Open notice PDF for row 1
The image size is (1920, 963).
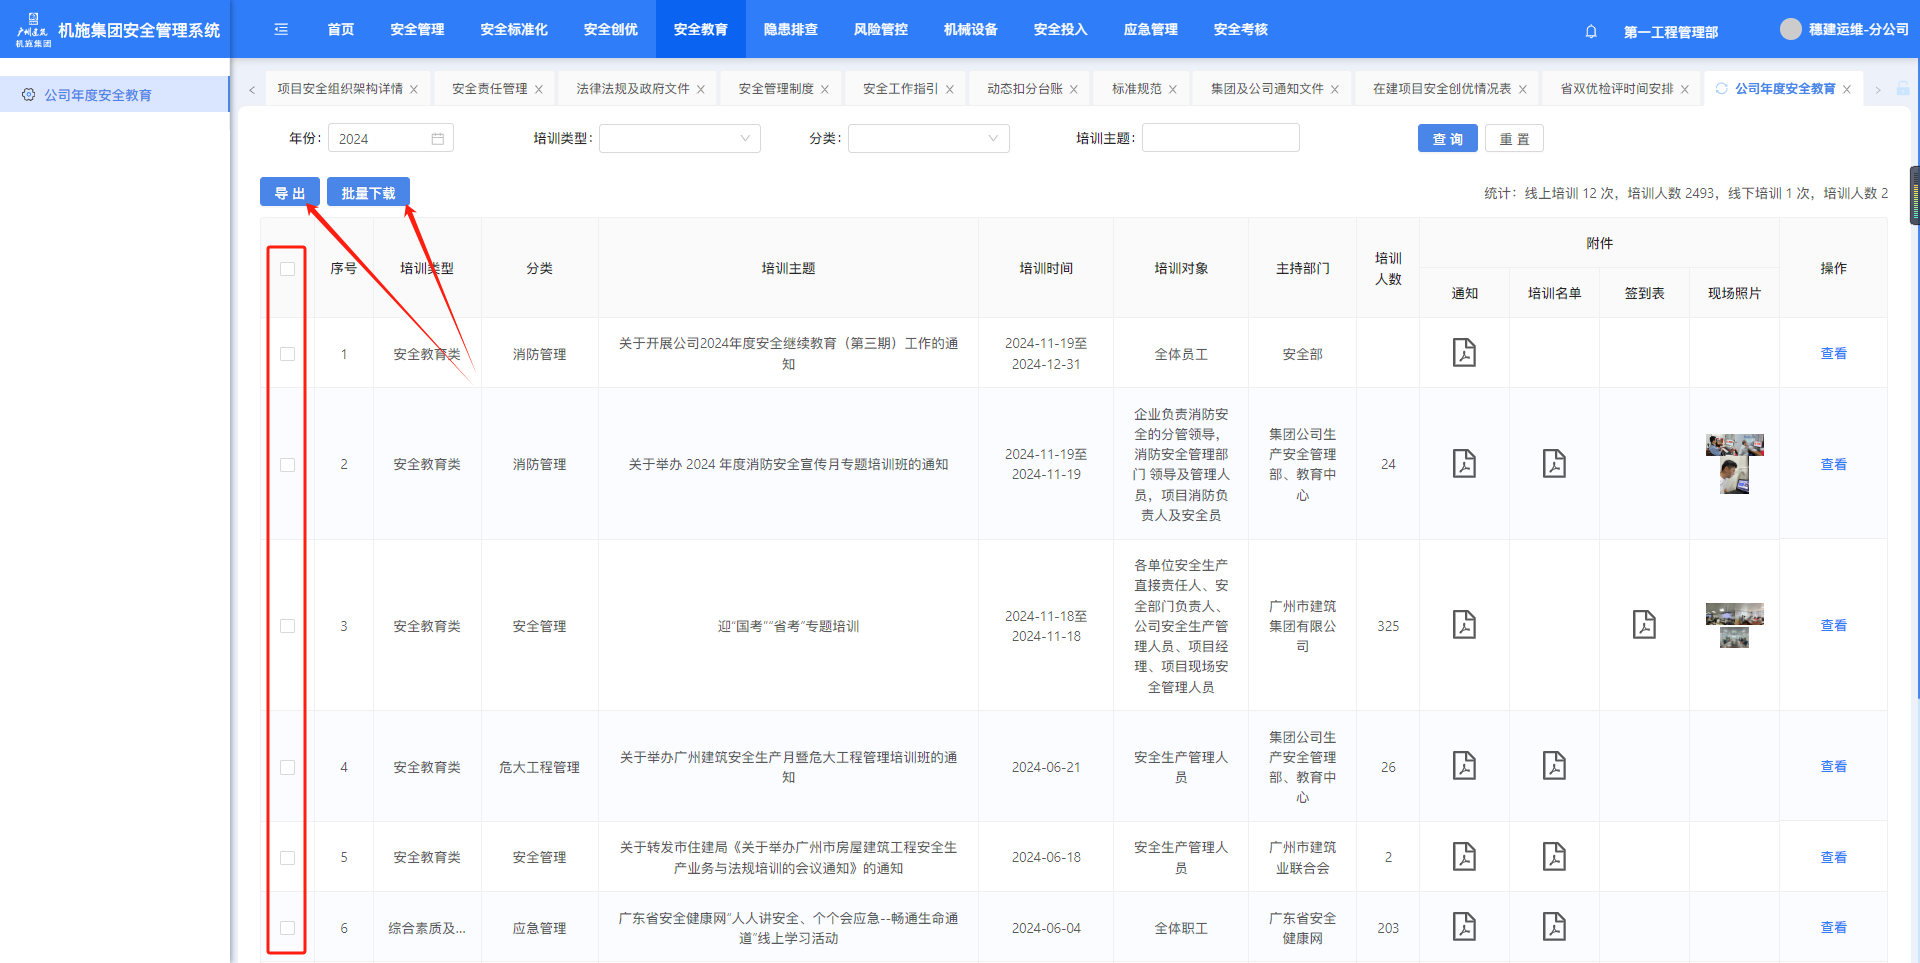point(1464,353)
